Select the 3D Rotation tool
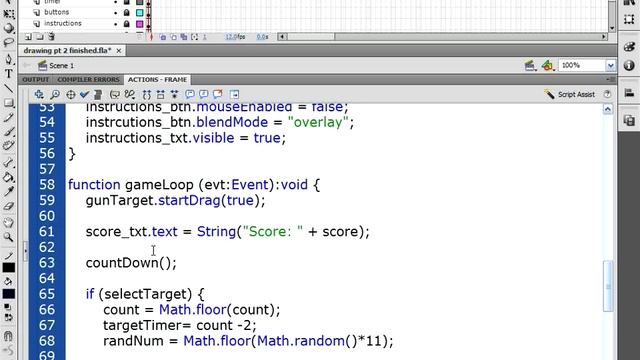This screenshot has height=360, width=640. 9,29
